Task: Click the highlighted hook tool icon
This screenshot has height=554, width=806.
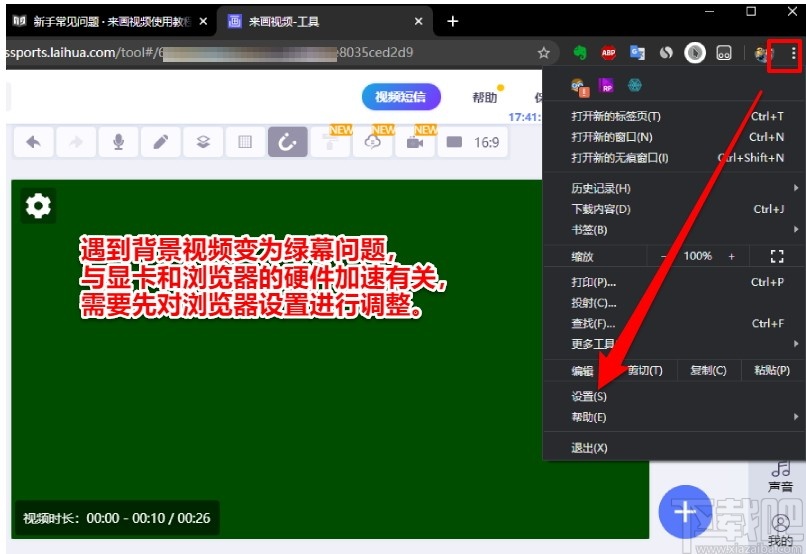Action: [x=287, y=142]
